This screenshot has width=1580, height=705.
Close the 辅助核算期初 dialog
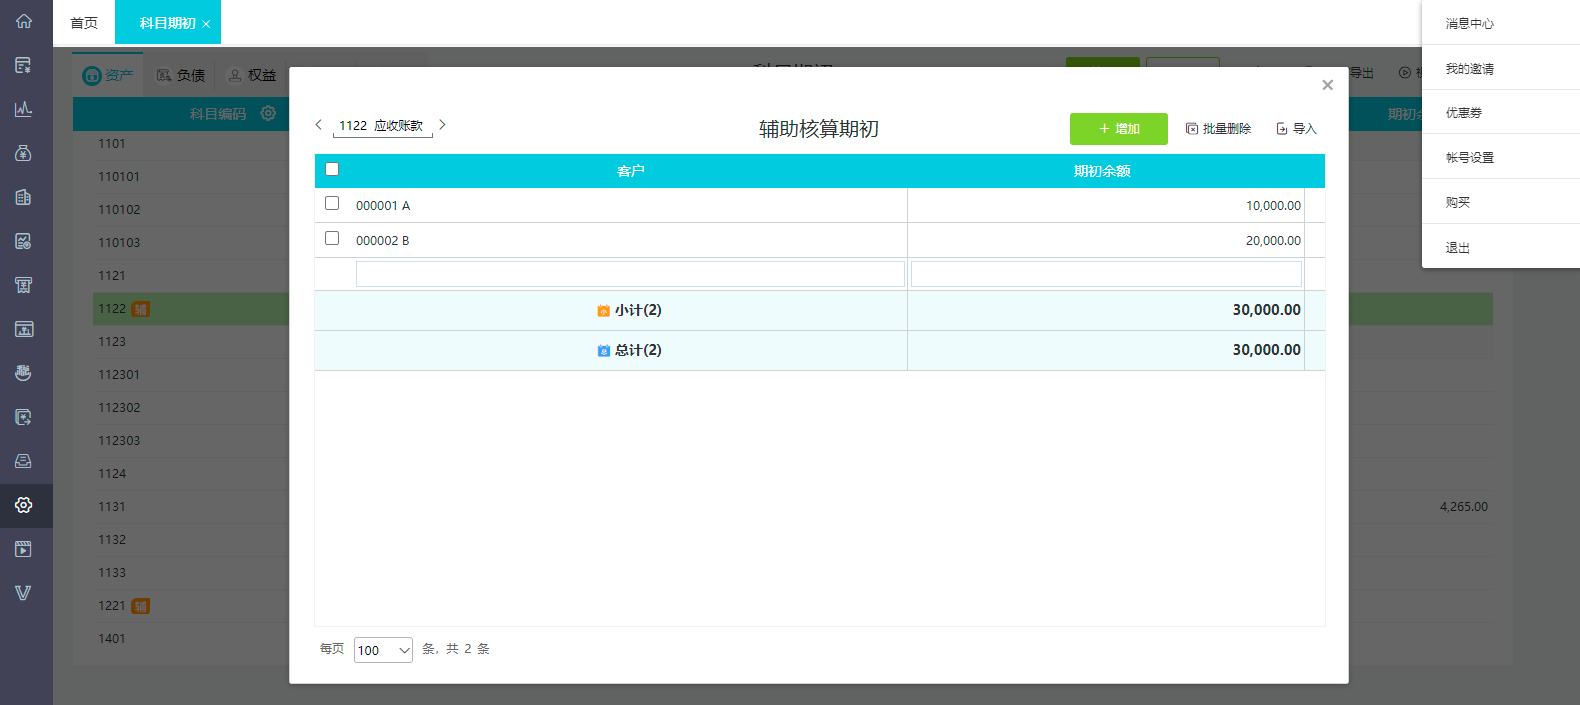pyautogui.click(x=1327, y=85)
